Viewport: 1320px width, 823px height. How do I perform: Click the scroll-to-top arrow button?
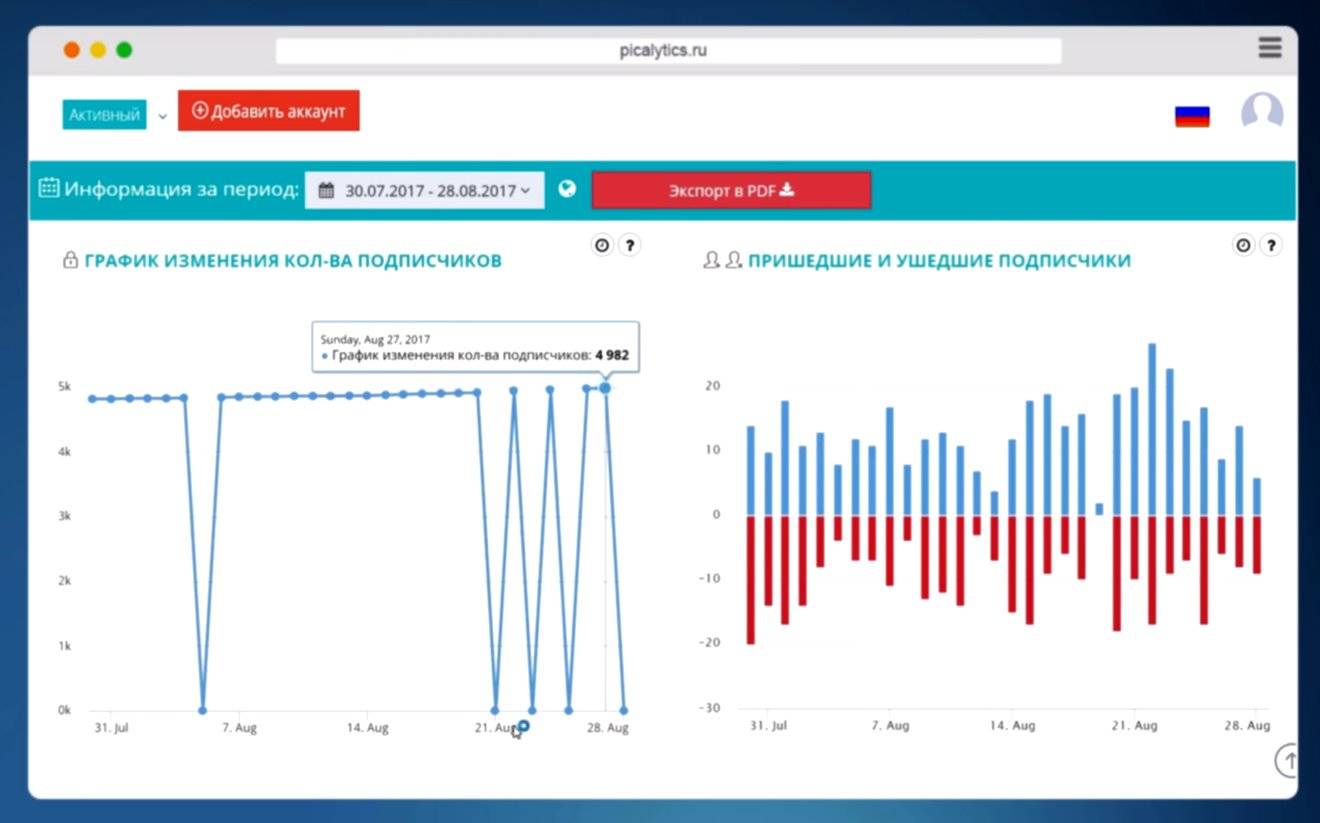(x=1287, y=761)
